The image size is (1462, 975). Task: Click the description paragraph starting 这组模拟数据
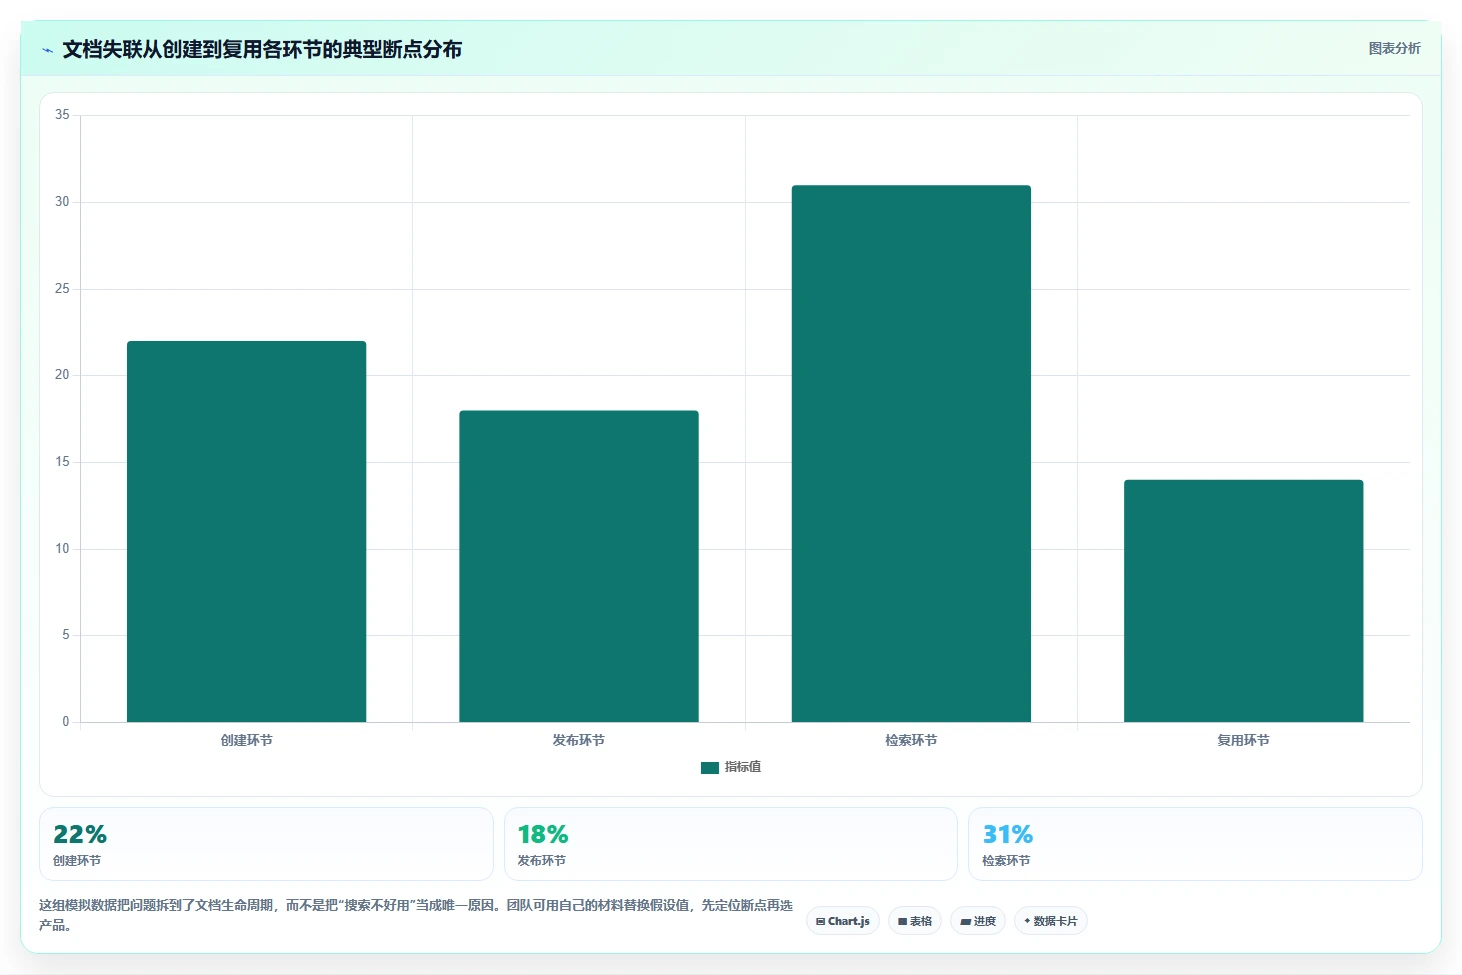pyautogui.click(x=416, y=915)
